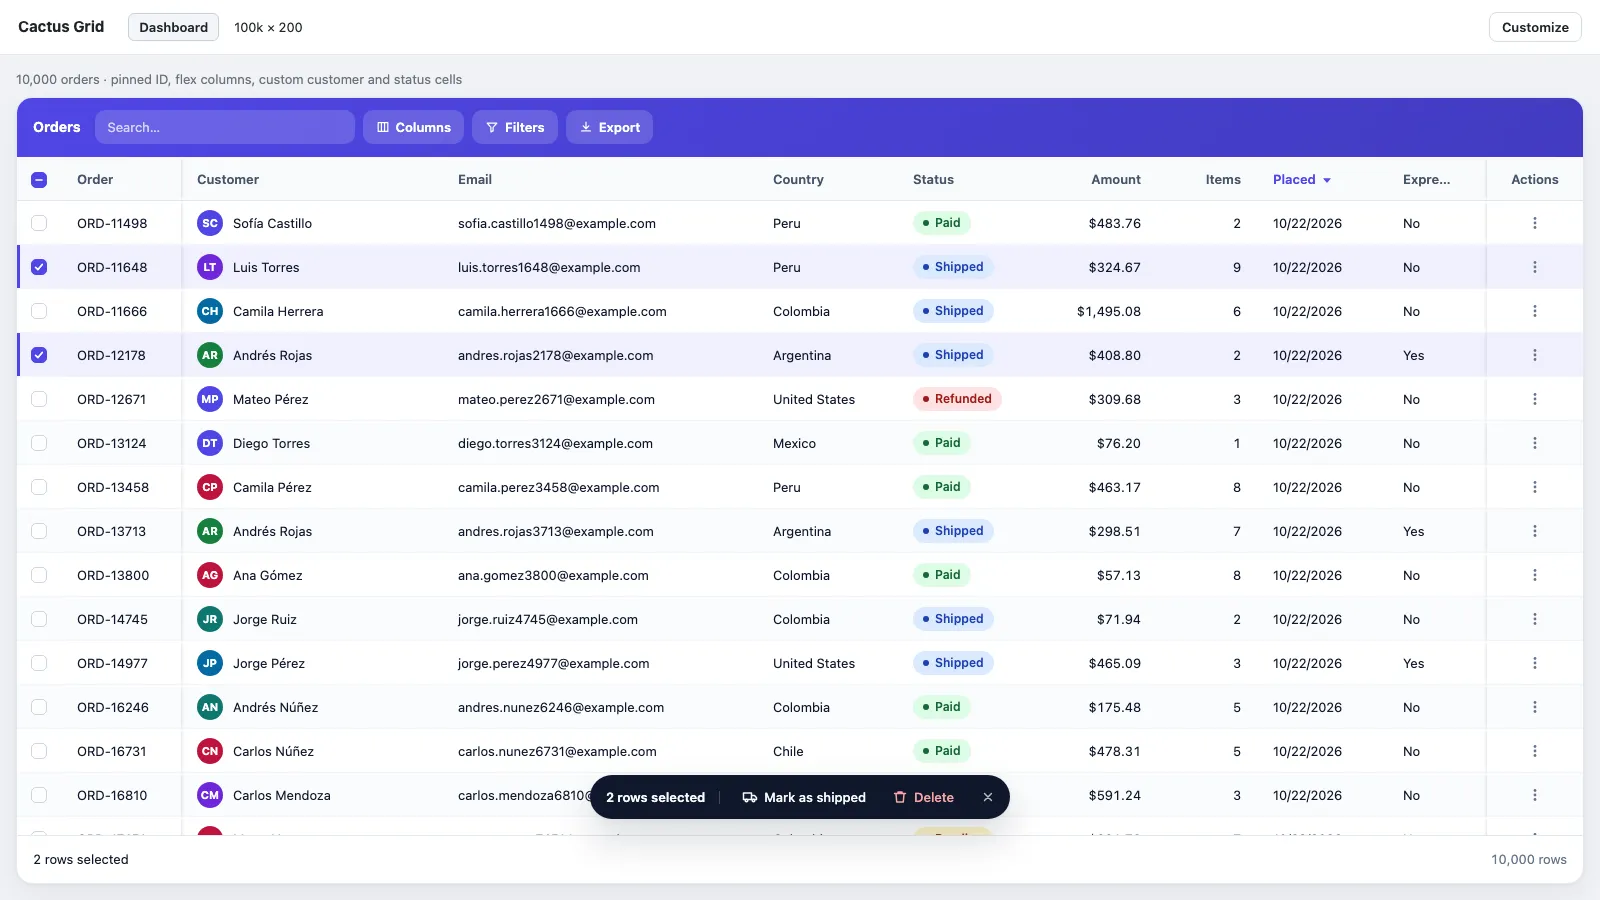Screen dimensions: 1600x900
Task: Open row actions menu for ORD-14977
Action: [x=1535, y=663]
